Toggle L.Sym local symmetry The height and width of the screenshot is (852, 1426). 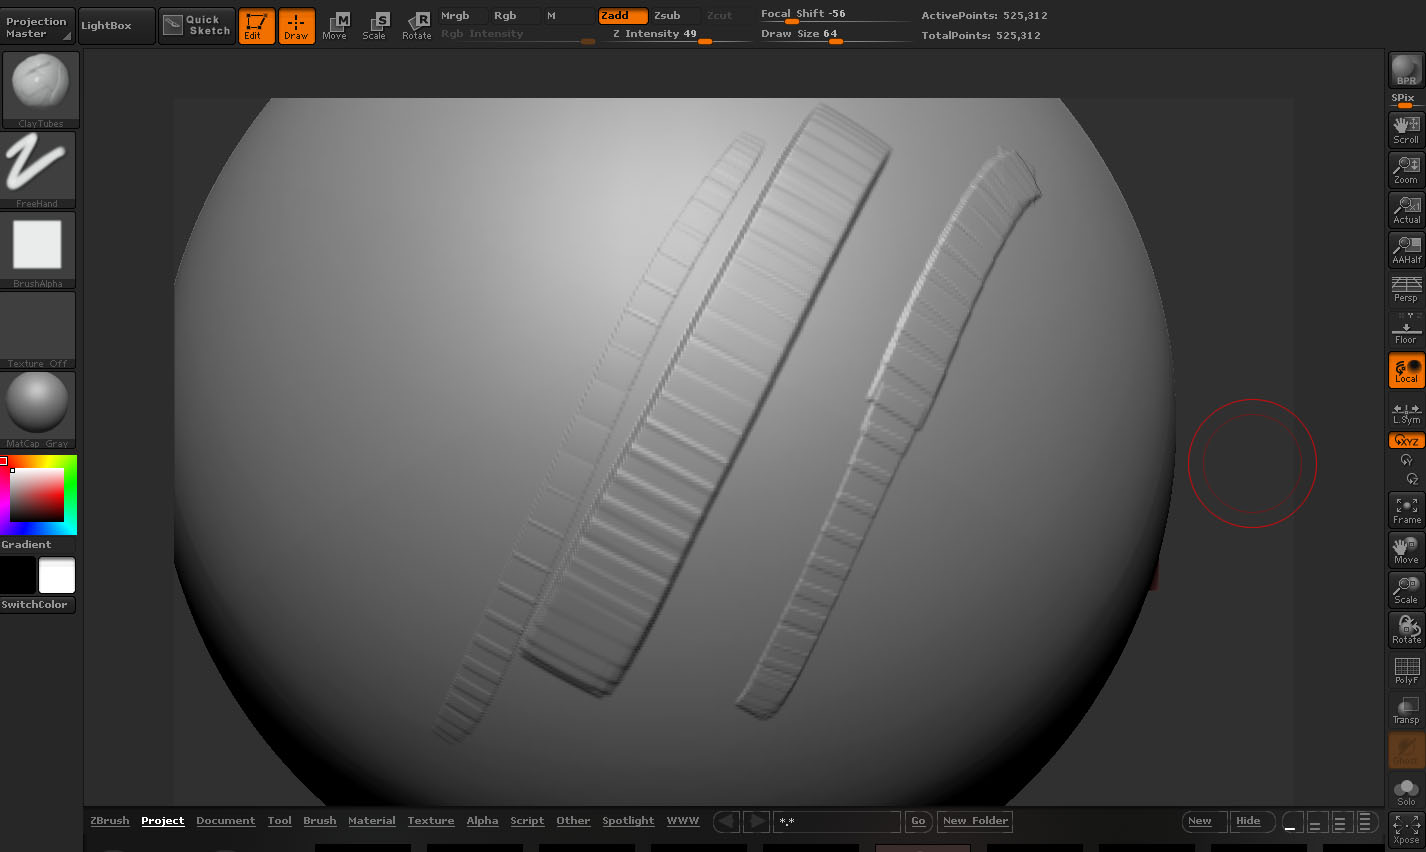(x=1406, y=412)
